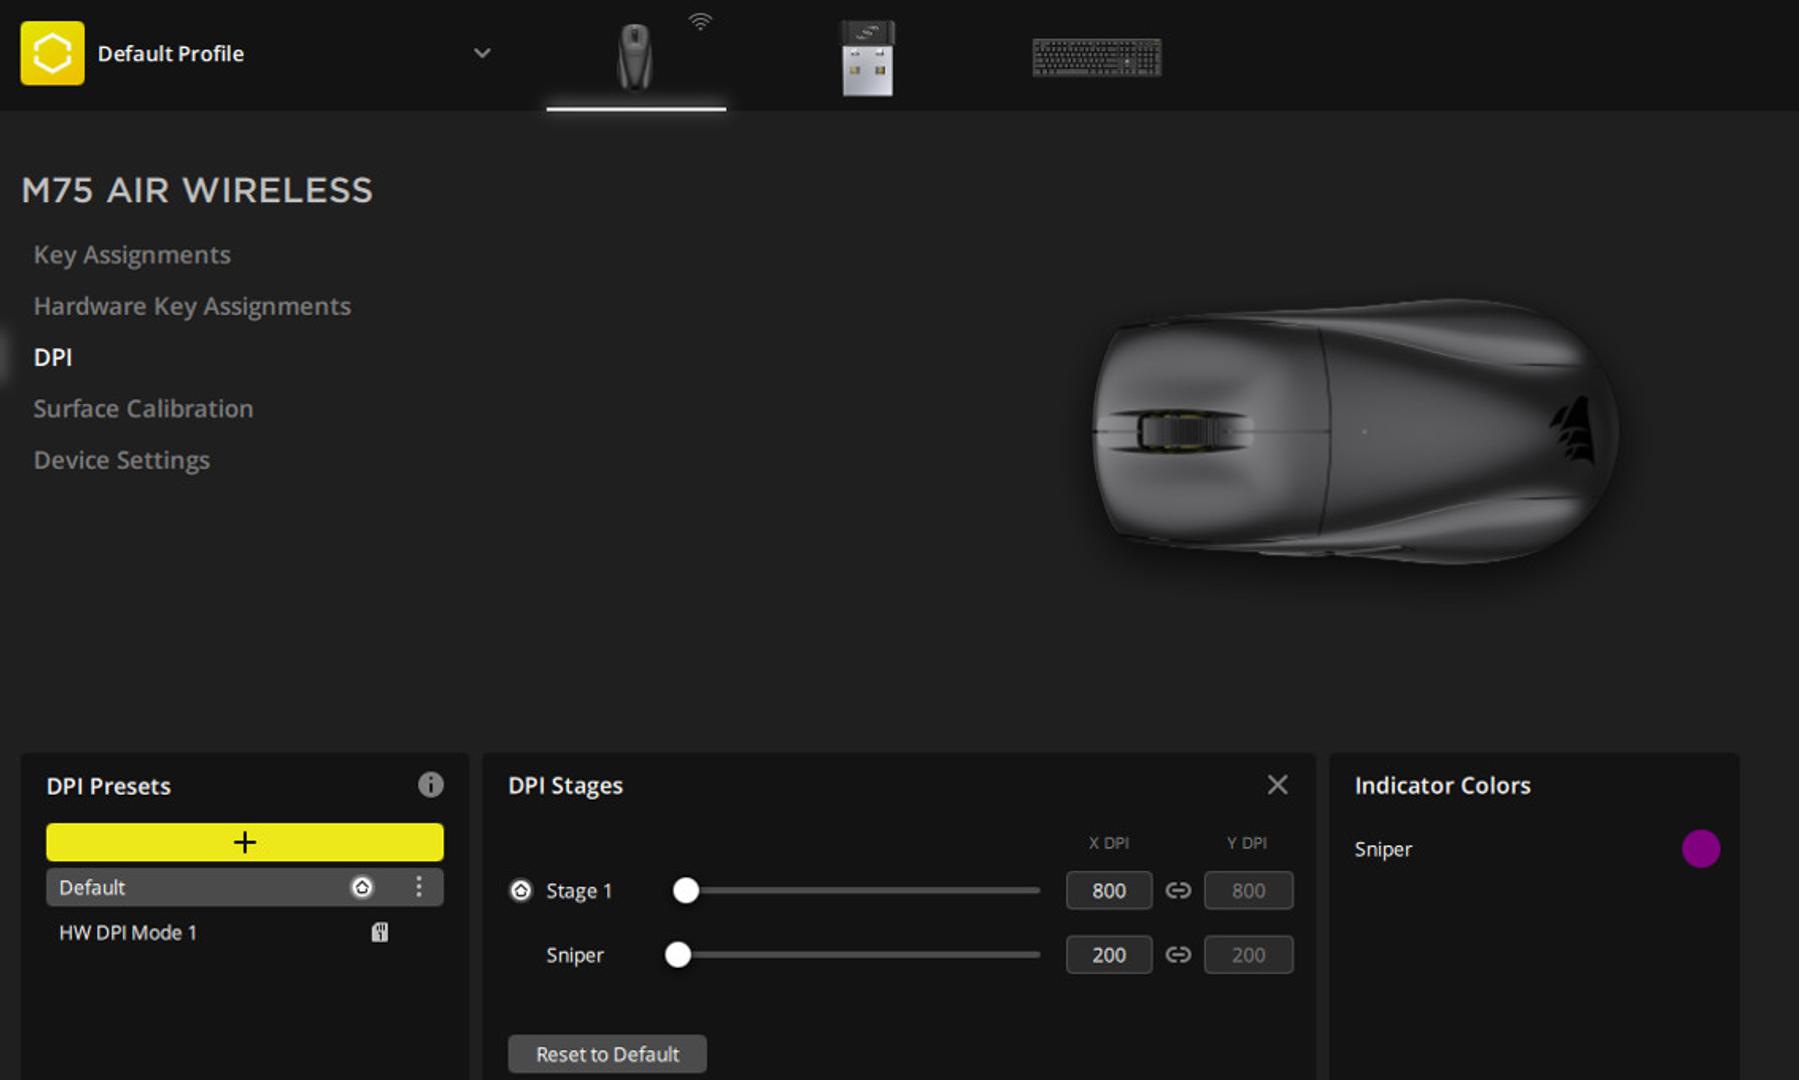Click the wireless signal indicator icon
Viewport: 1799px width, 1080px height.
701,21
